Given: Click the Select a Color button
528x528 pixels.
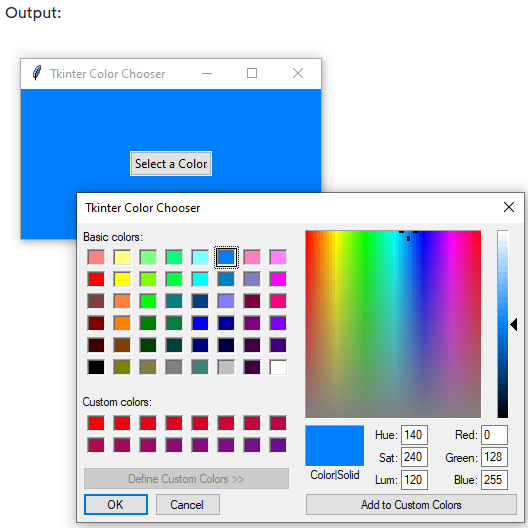Looking at the screenshot, I should (171, 164).
